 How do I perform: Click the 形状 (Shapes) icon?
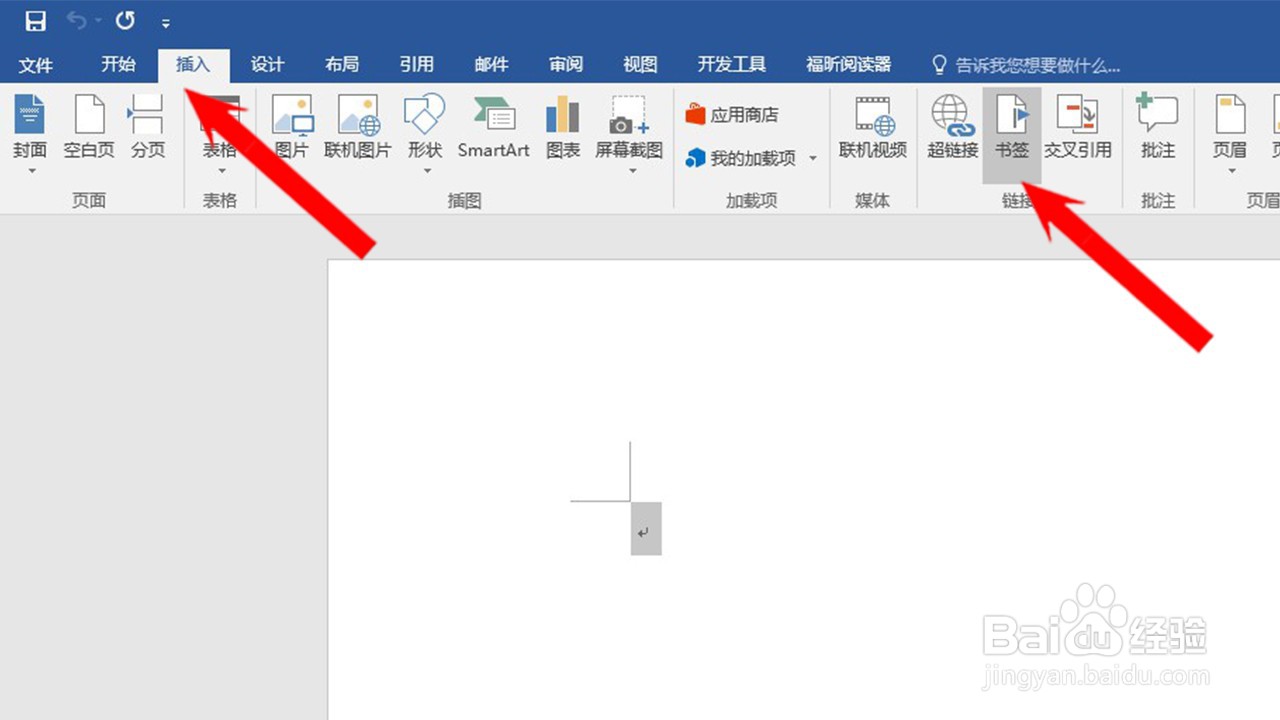(x=425, y=115)
